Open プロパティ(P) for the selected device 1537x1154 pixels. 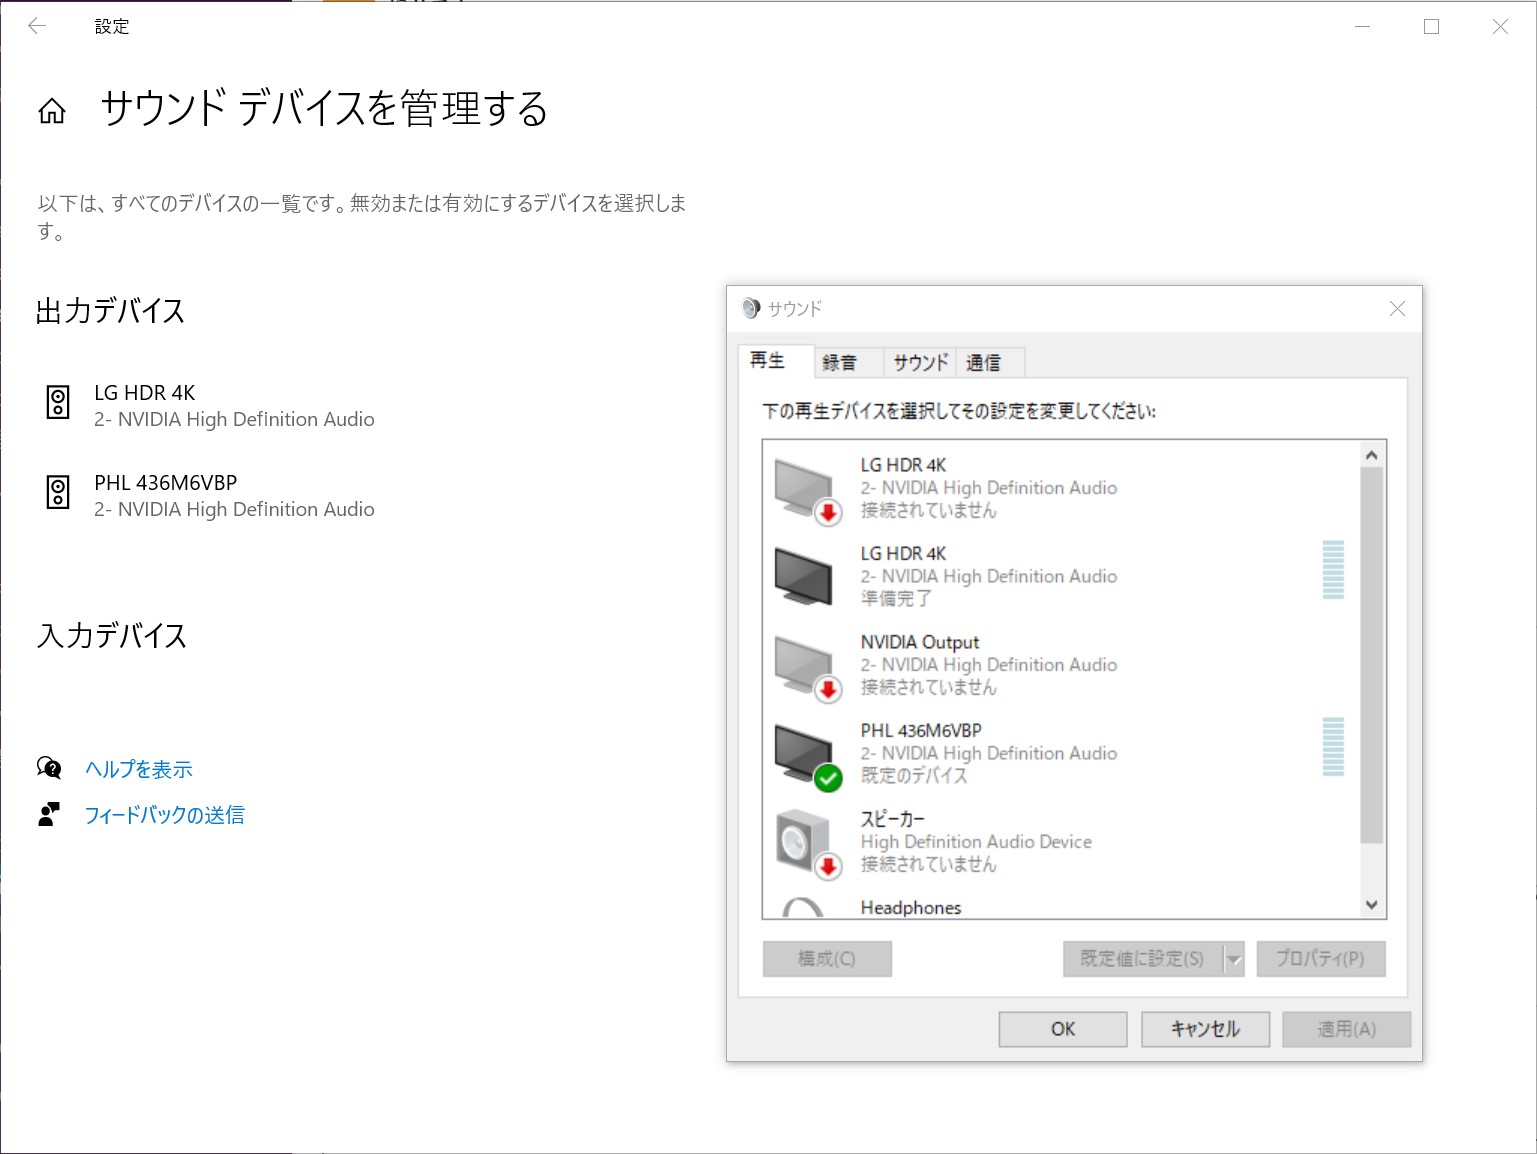(x=1320, y=959)
